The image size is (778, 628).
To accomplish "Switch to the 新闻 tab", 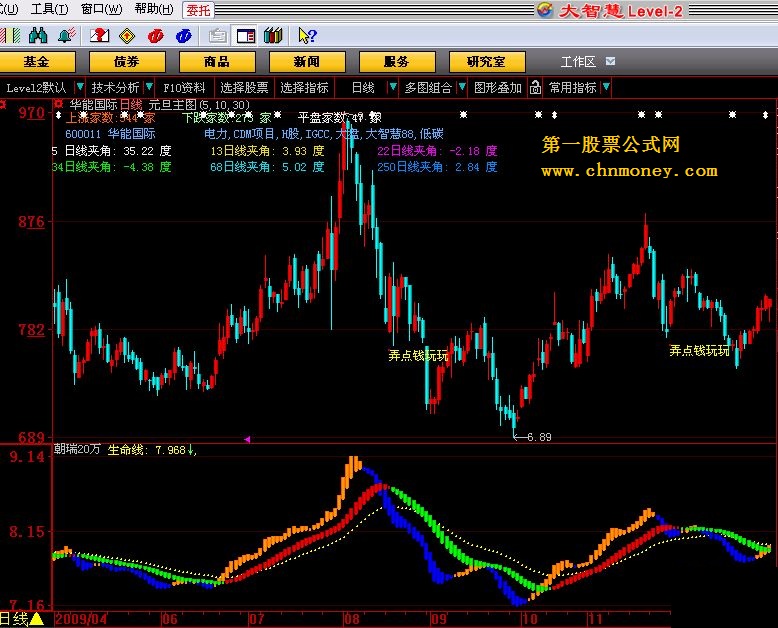I will [x=307, y=62].
